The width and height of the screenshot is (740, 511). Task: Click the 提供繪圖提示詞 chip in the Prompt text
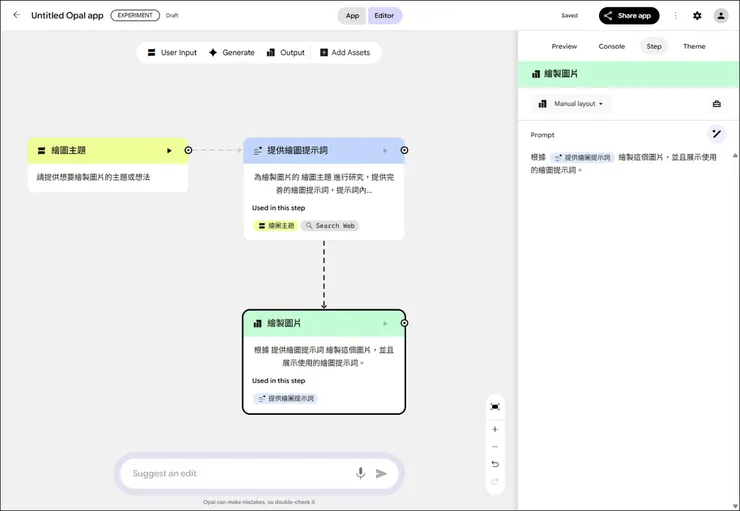pyautogui.click(x=582, y=157)
